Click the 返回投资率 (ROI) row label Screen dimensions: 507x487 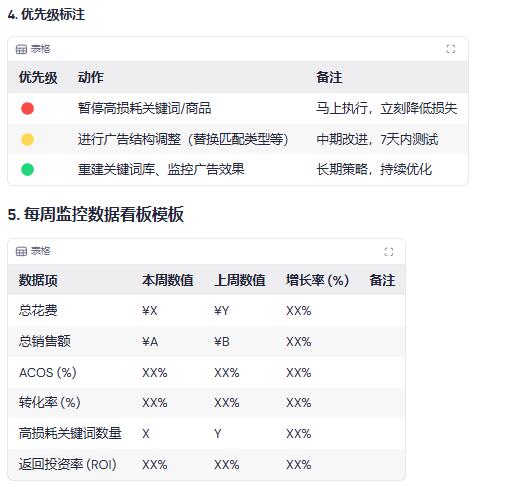pos(68,464)
